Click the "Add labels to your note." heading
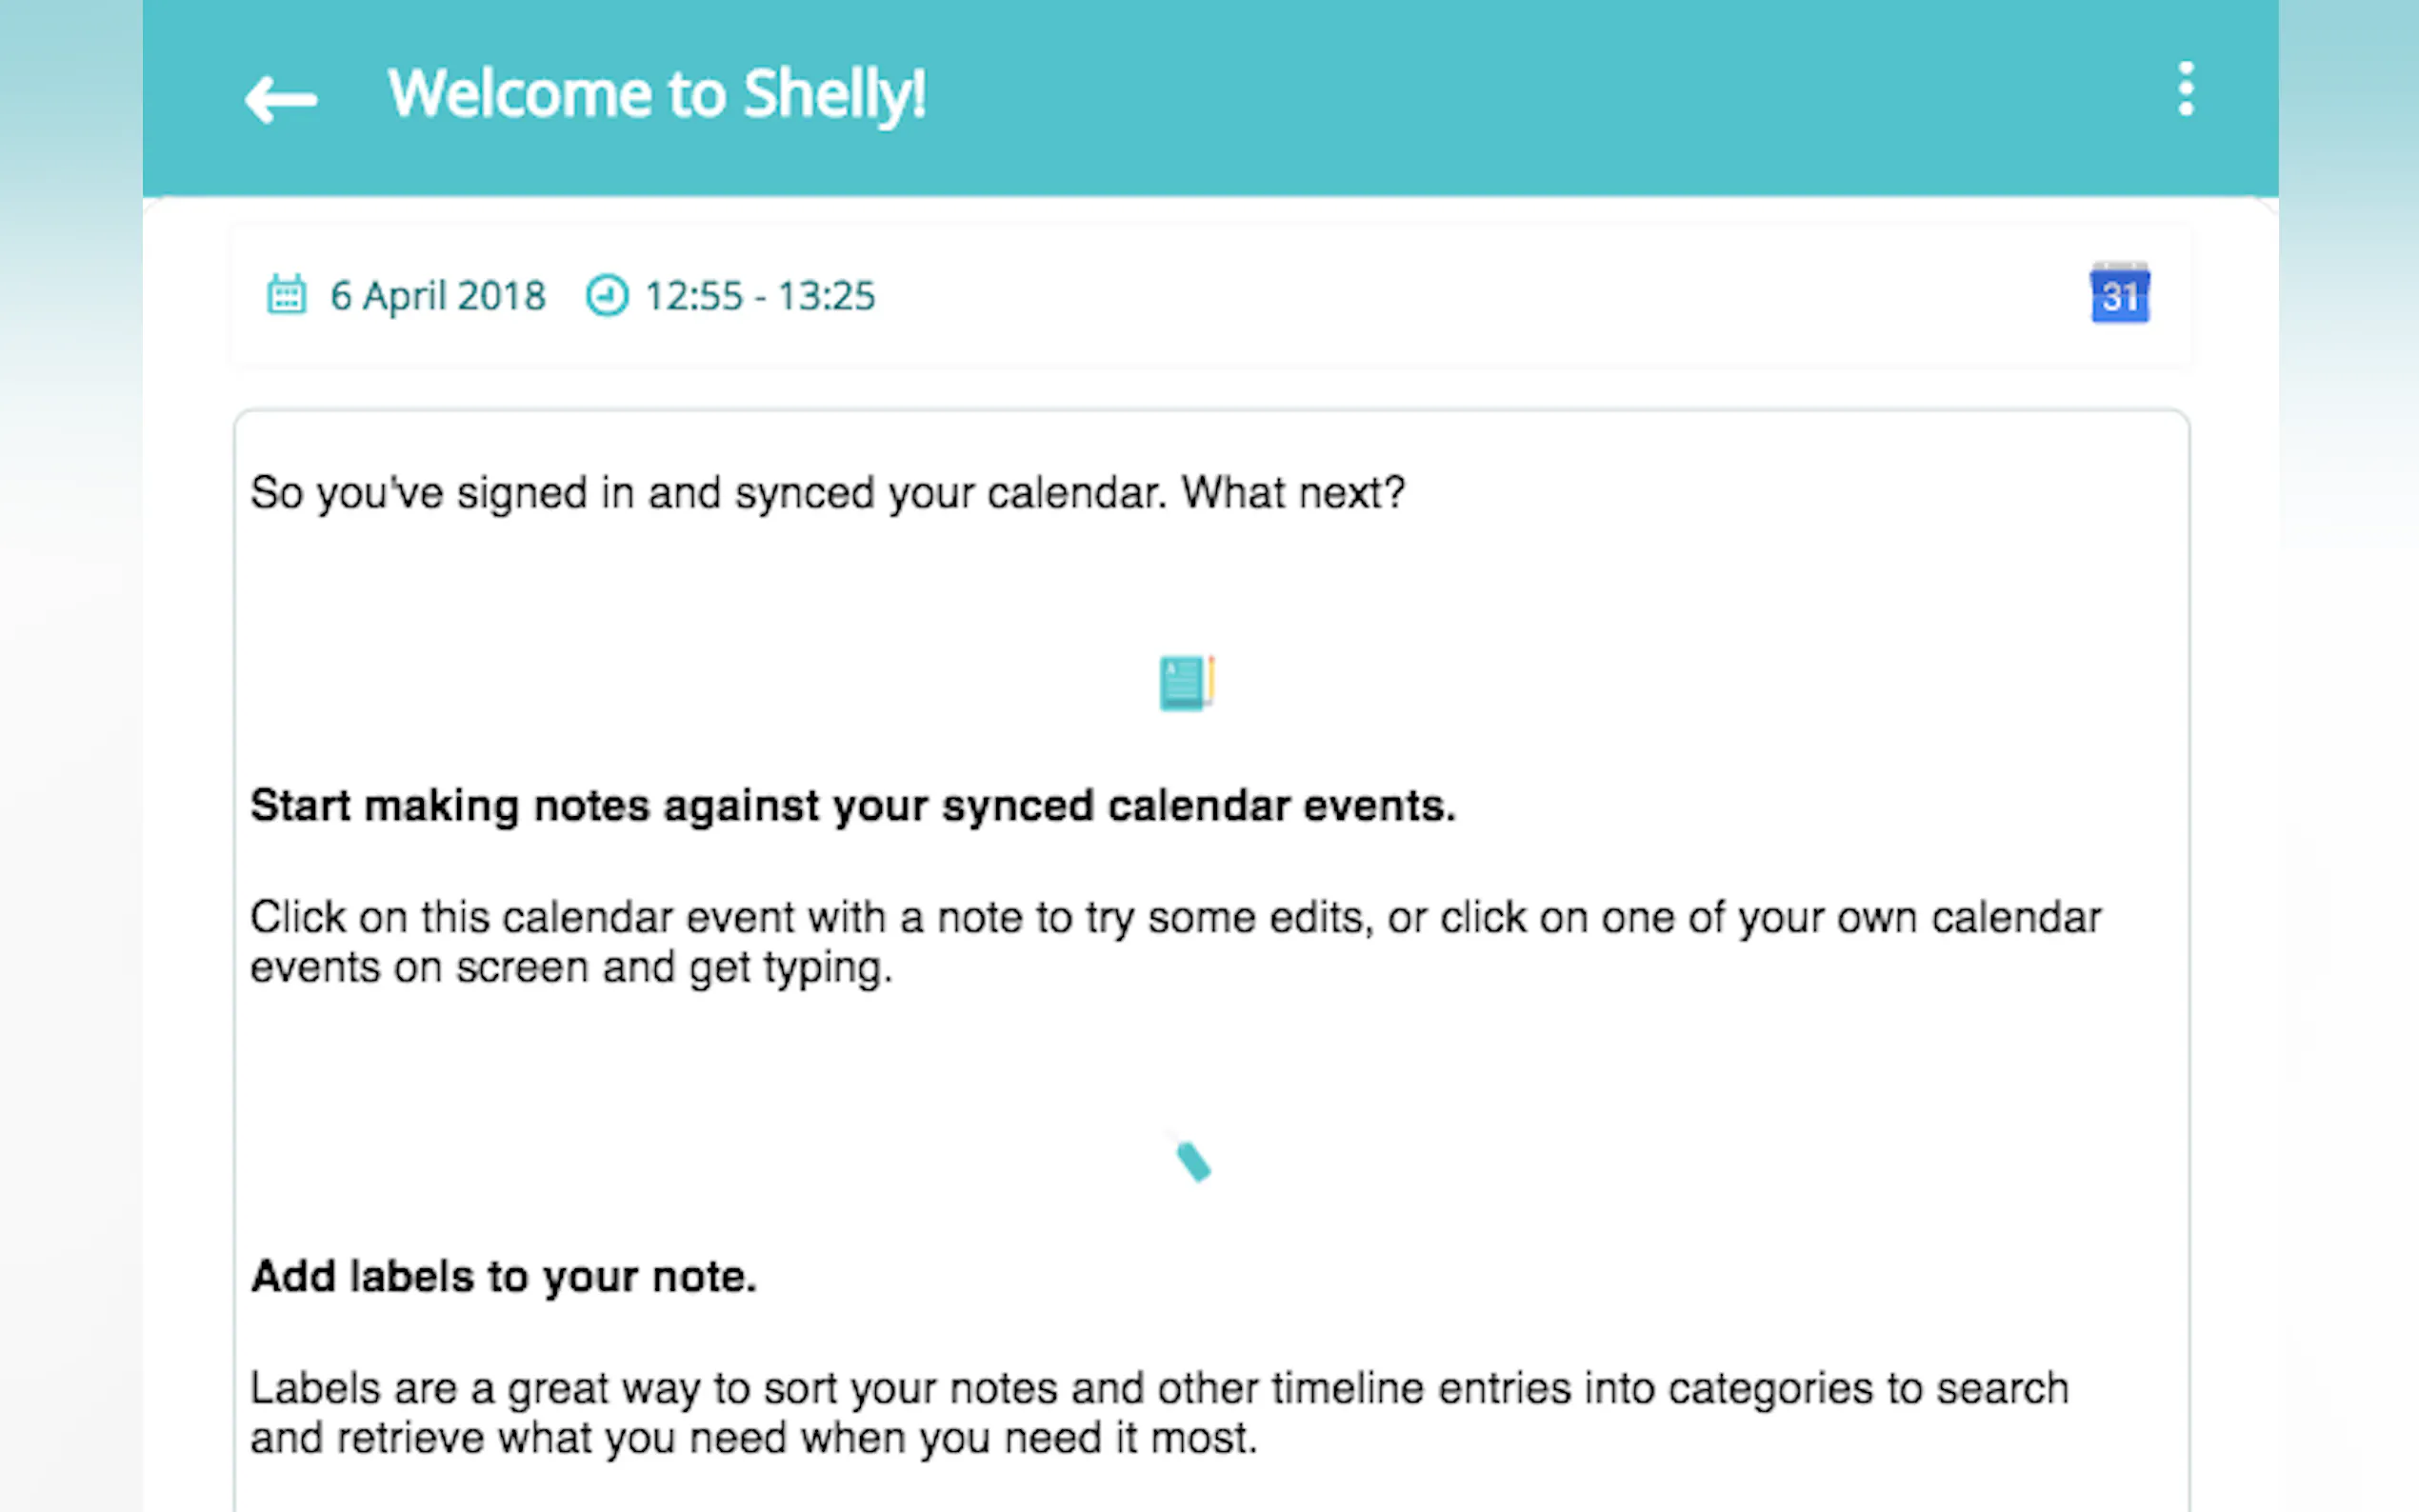2419x1512 pixels. click(x=503, y=1277)
